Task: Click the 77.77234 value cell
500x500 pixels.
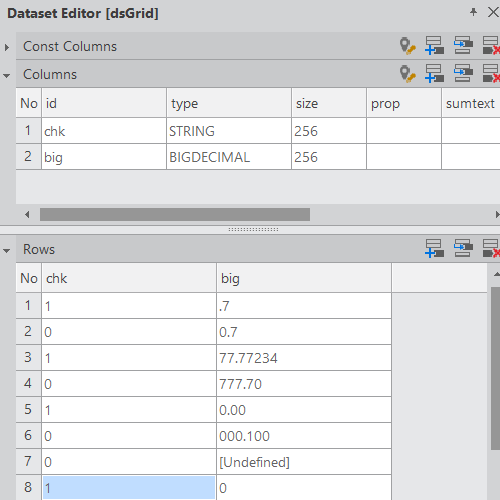Action: (304, 358)
